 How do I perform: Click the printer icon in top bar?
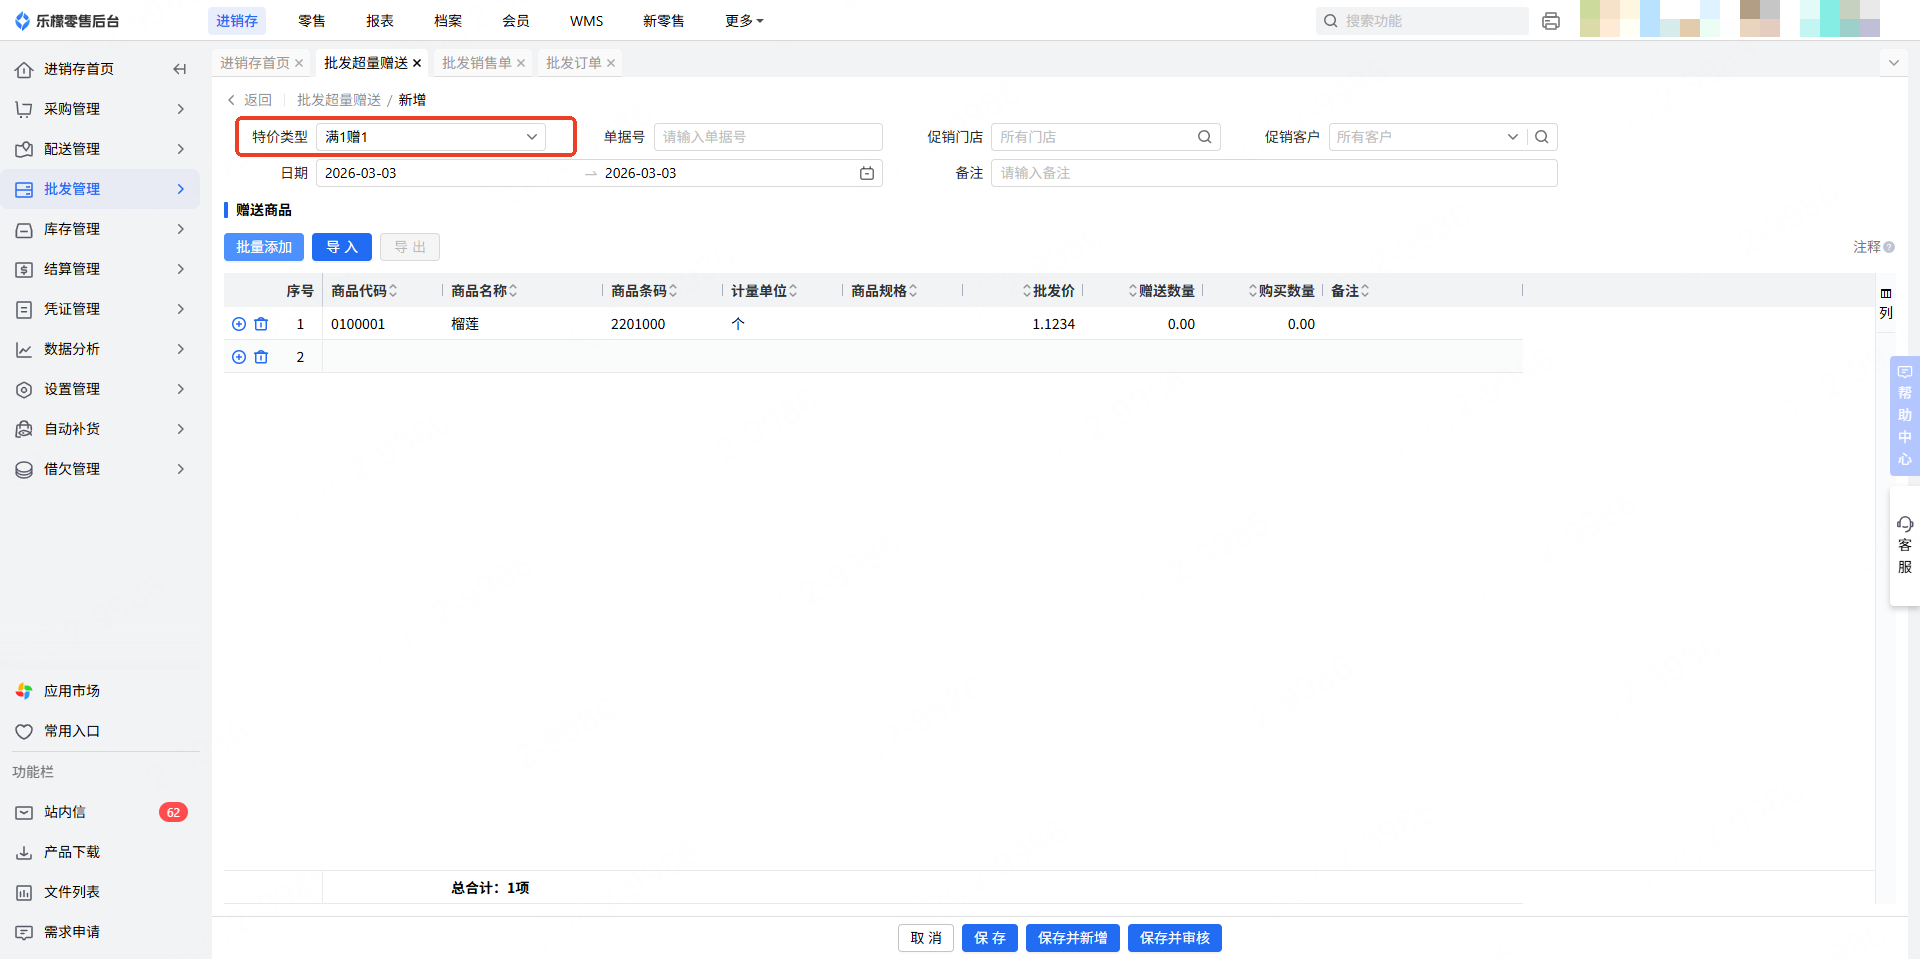point(1551,21)
